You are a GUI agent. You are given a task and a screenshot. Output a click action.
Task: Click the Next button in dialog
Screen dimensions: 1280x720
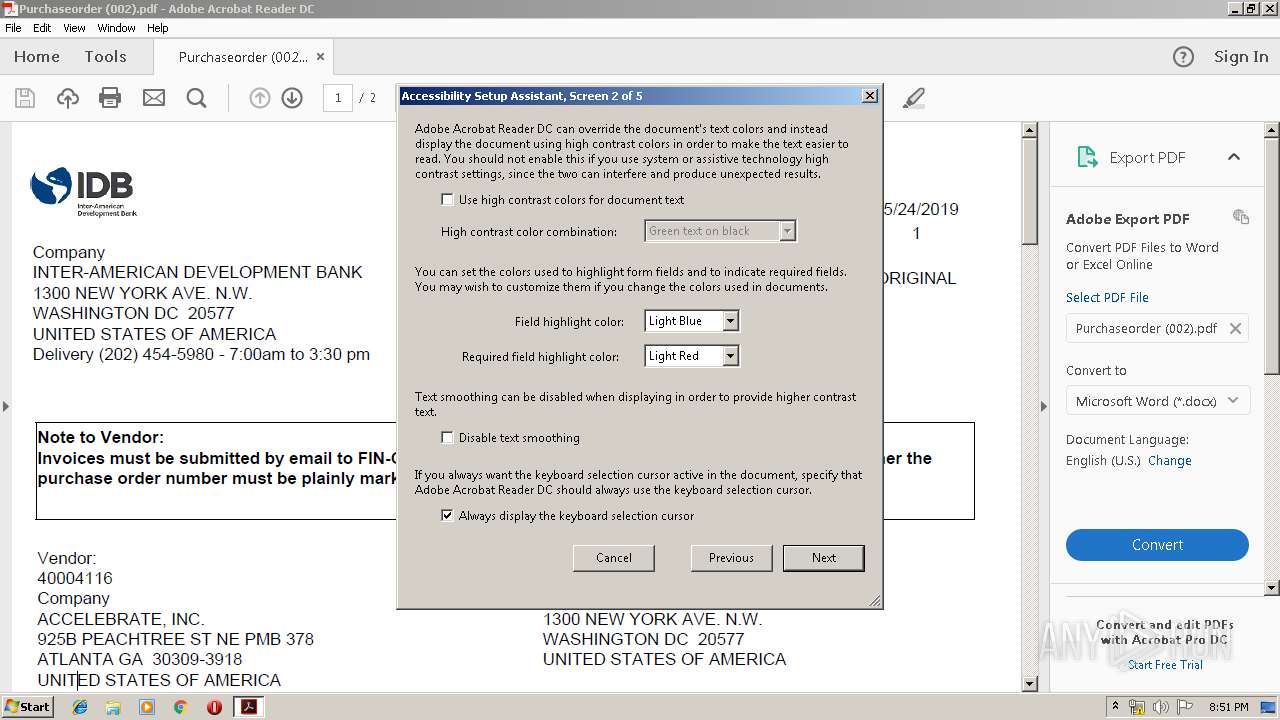tap(824, 558)
